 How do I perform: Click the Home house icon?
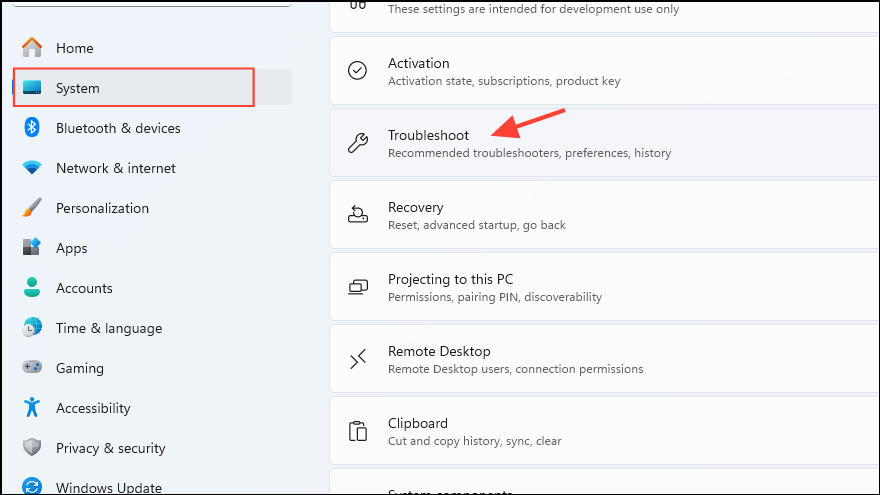32,48
